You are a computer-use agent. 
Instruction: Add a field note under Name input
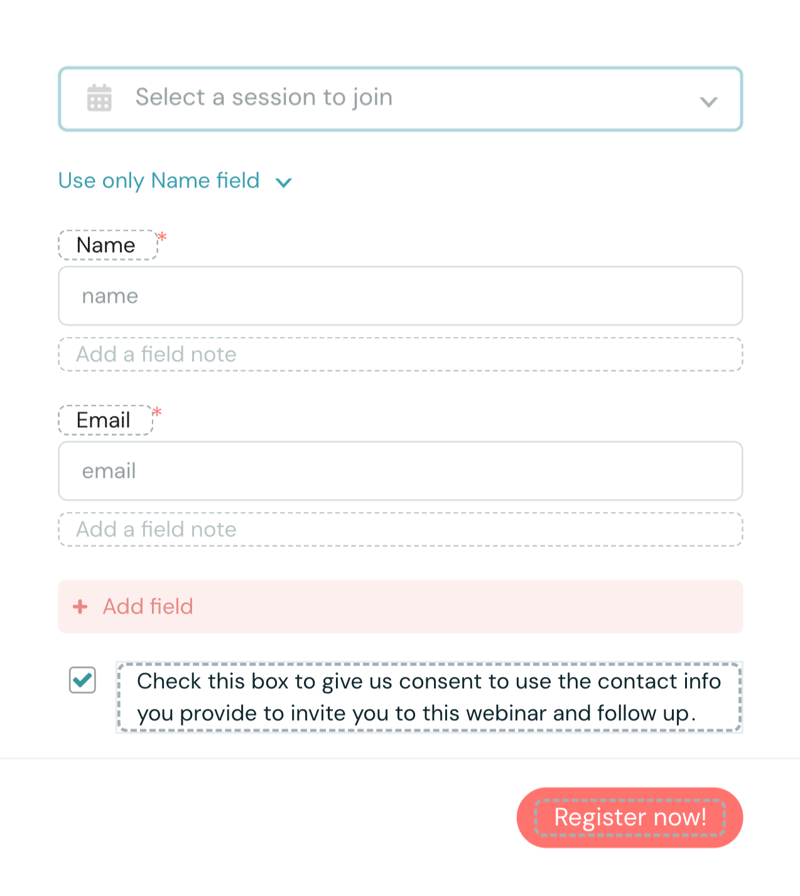[x=400, y=354]
